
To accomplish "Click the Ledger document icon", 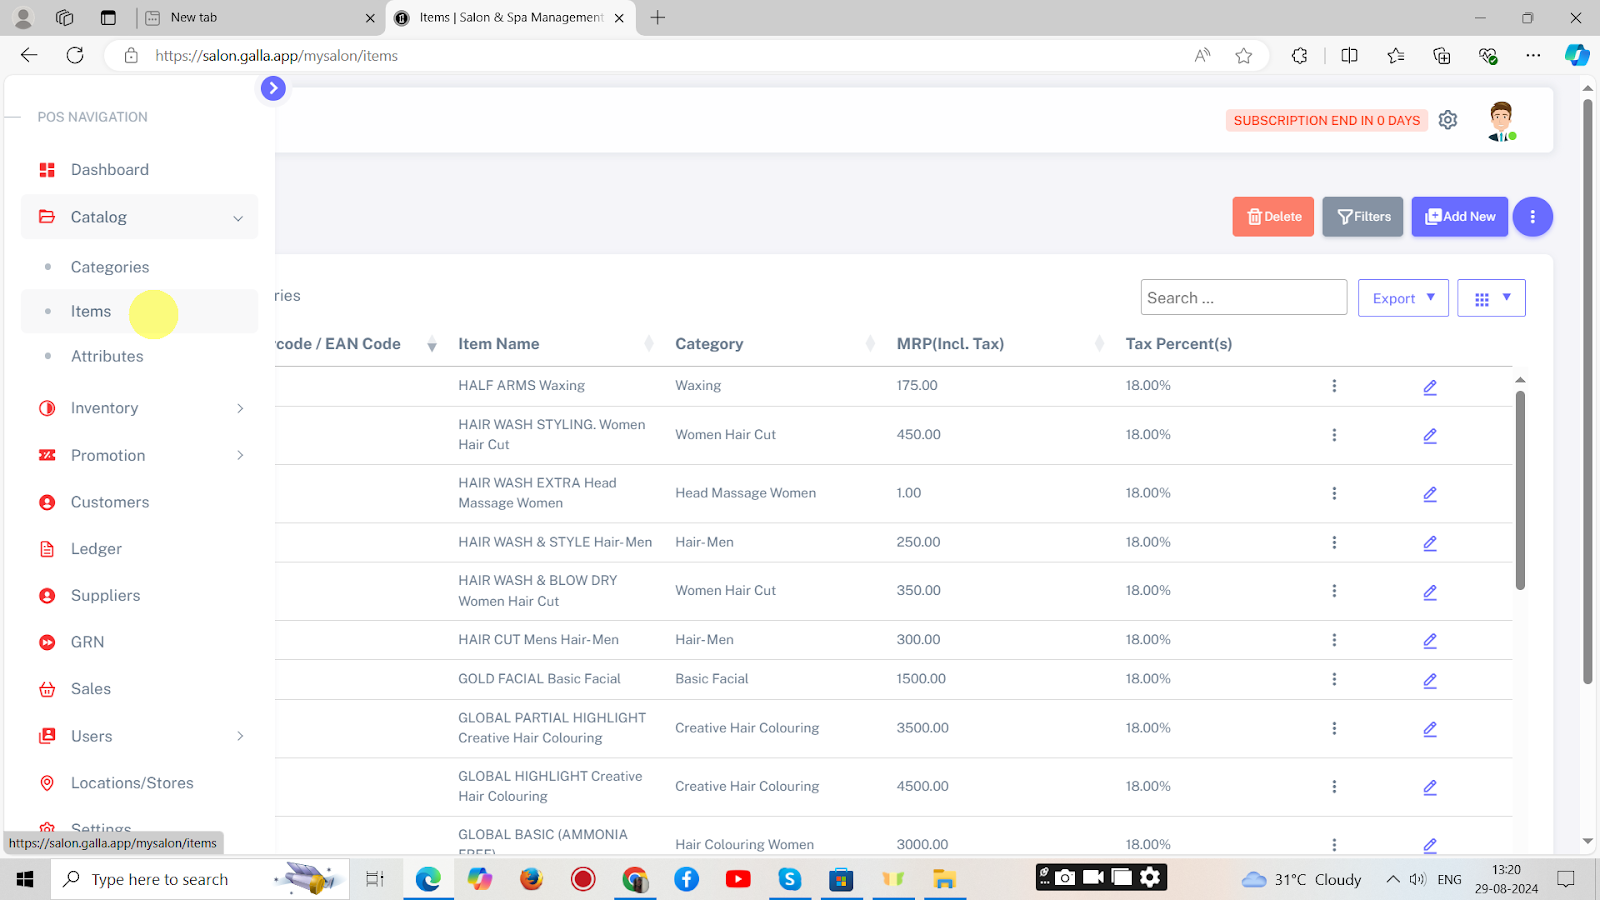I will coord(47,549).
